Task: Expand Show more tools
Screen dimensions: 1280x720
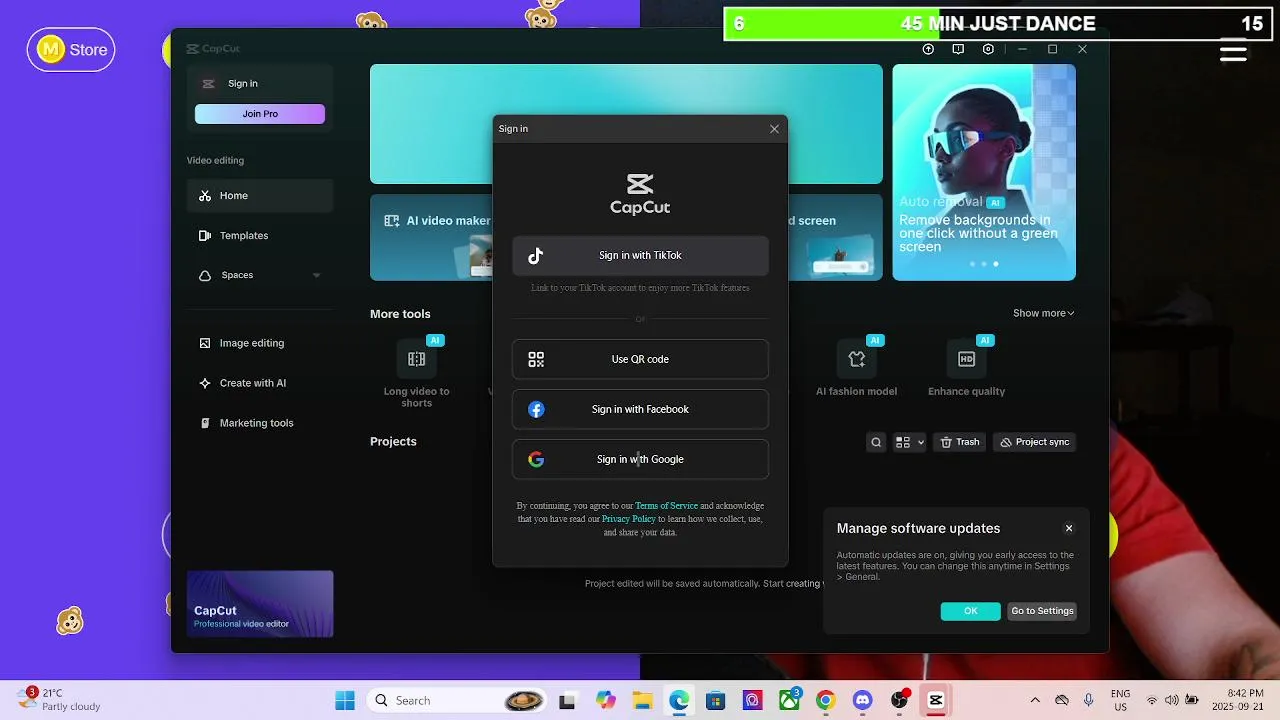Action: click(1043, 313)
